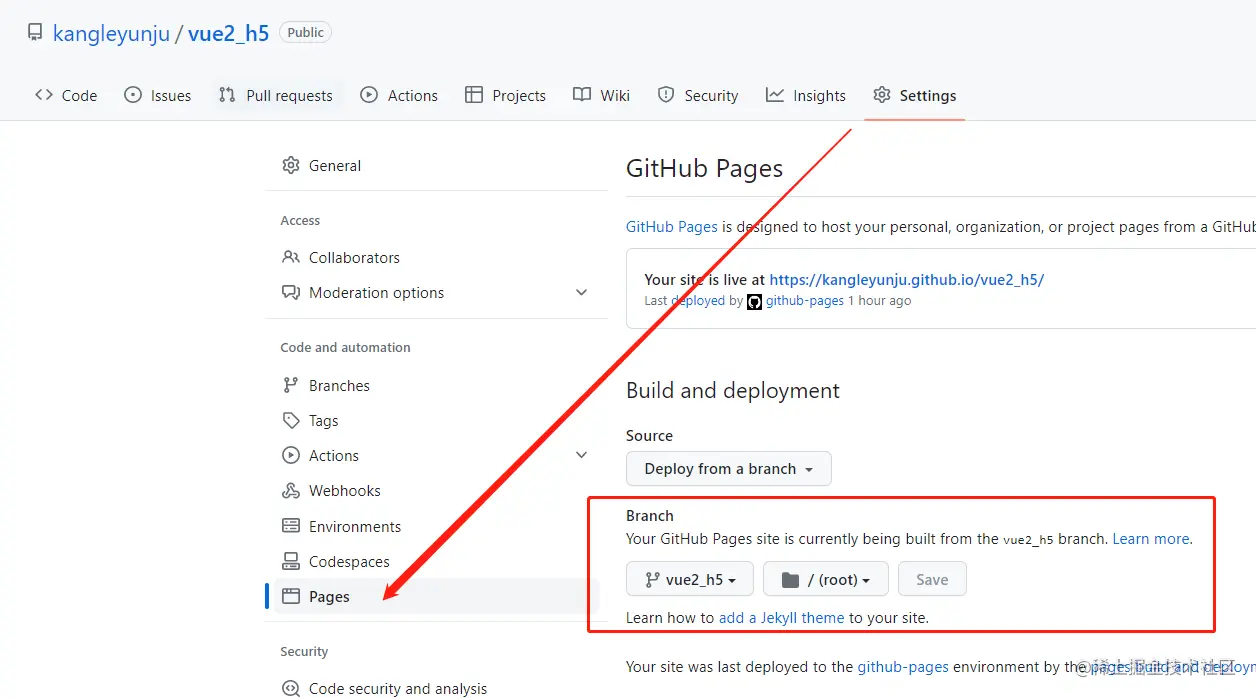Click the Projects table icon
The image size is (1256, 698).
click(x=474, y=95)
